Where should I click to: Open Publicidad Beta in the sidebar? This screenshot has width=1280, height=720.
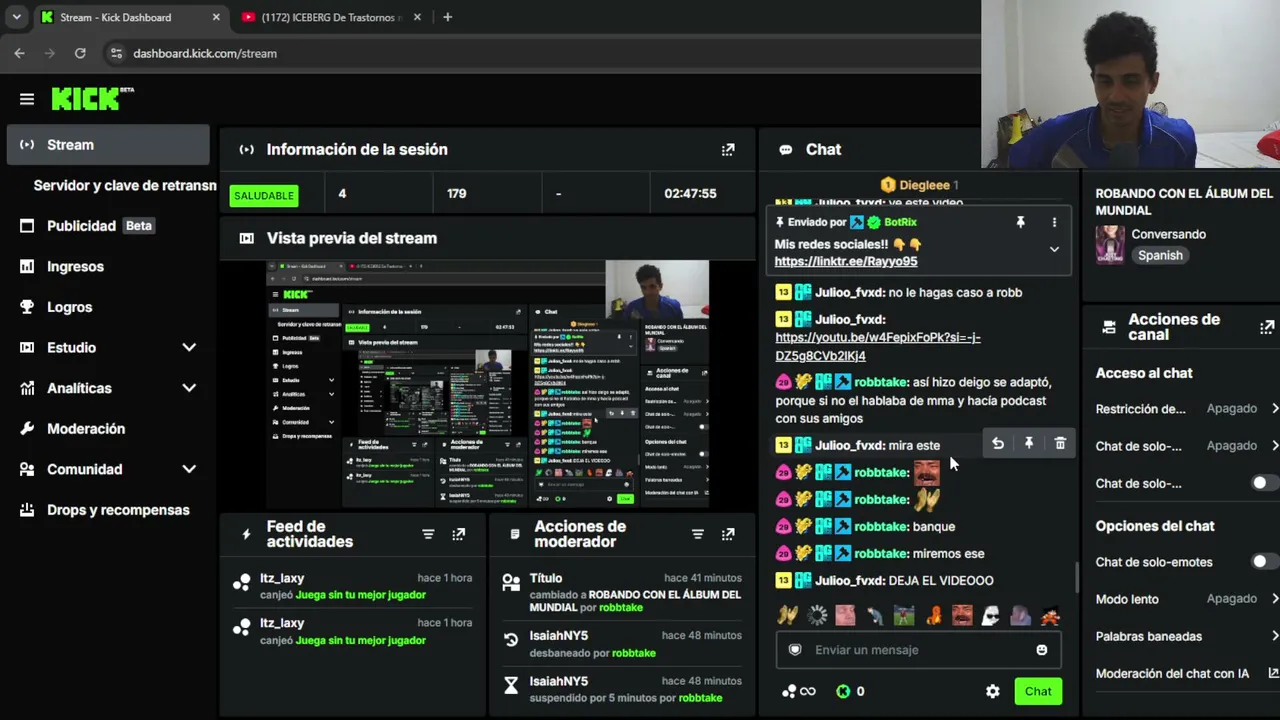click(x=108, y=226)
